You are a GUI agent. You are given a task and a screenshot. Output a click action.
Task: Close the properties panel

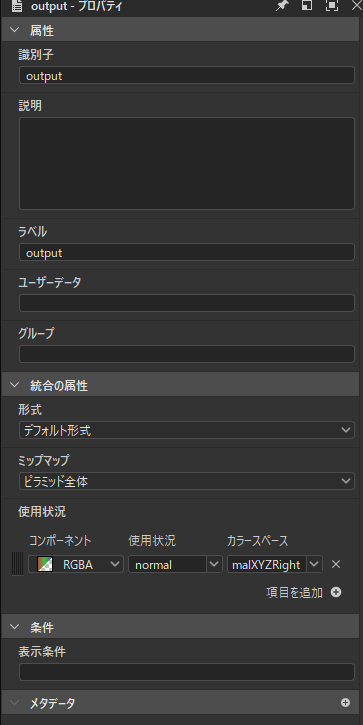[357, 5]
